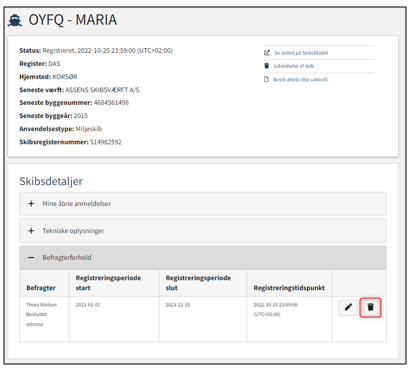Click the Hjemsted: KORSØR line

[x=48, y=77]
